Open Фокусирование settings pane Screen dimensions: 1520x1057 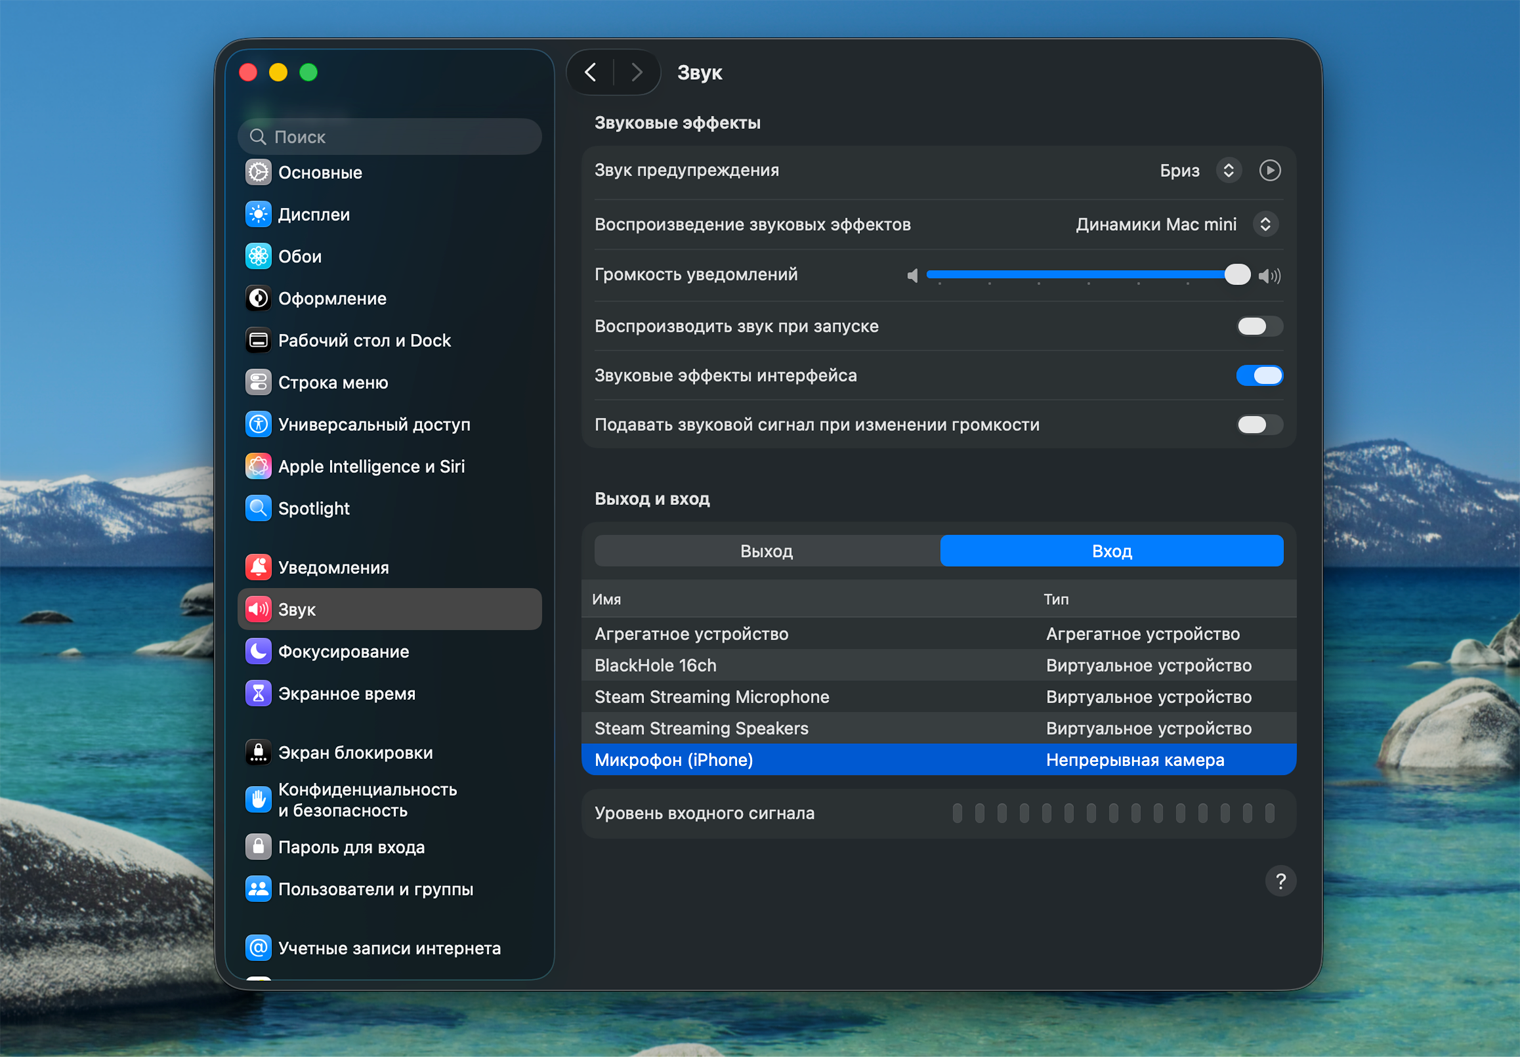tap(389, 651)
